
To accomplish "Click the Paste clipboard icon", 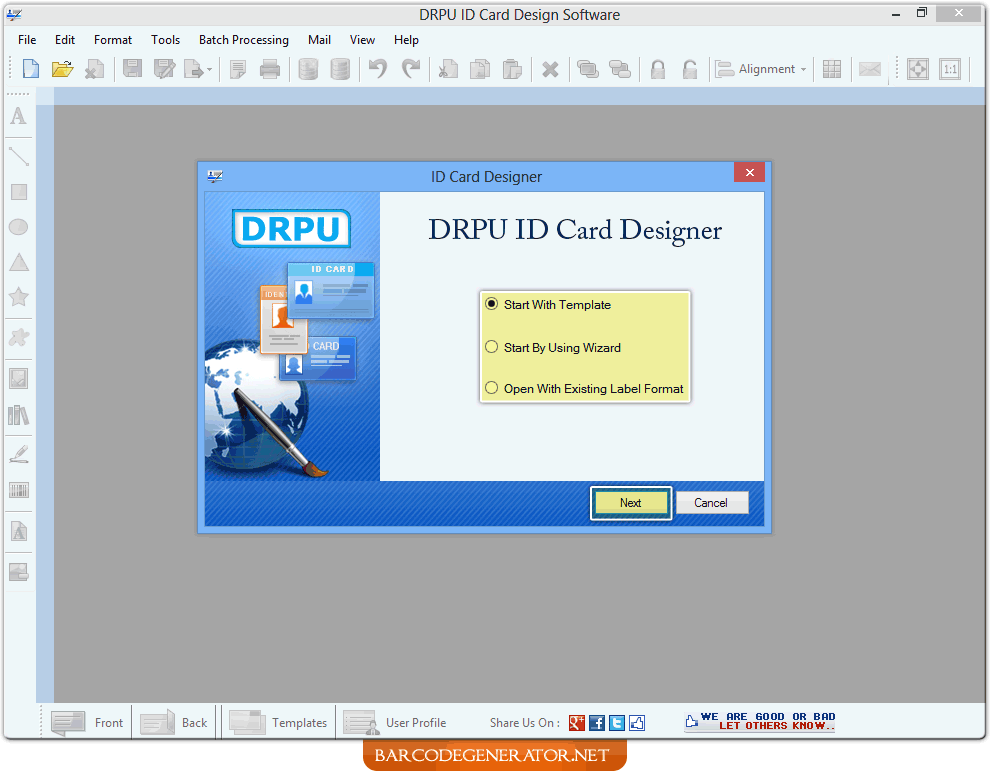I will (x=512, y=69).
